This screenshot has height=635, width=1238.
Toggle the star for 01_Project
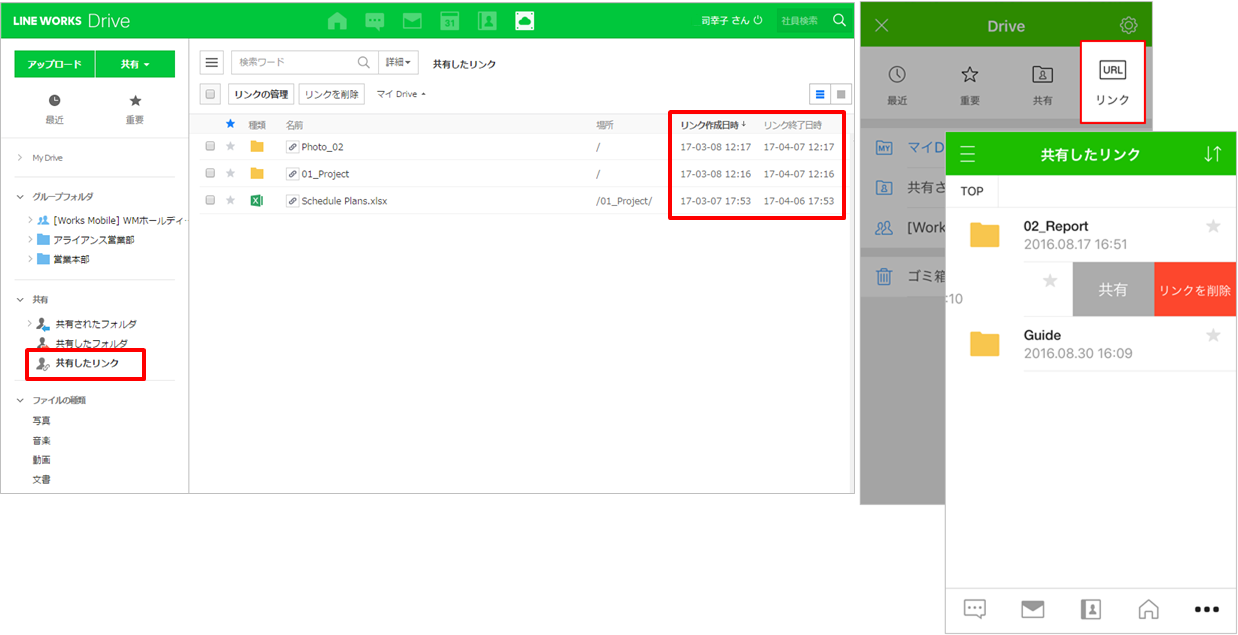coord(230,173)
